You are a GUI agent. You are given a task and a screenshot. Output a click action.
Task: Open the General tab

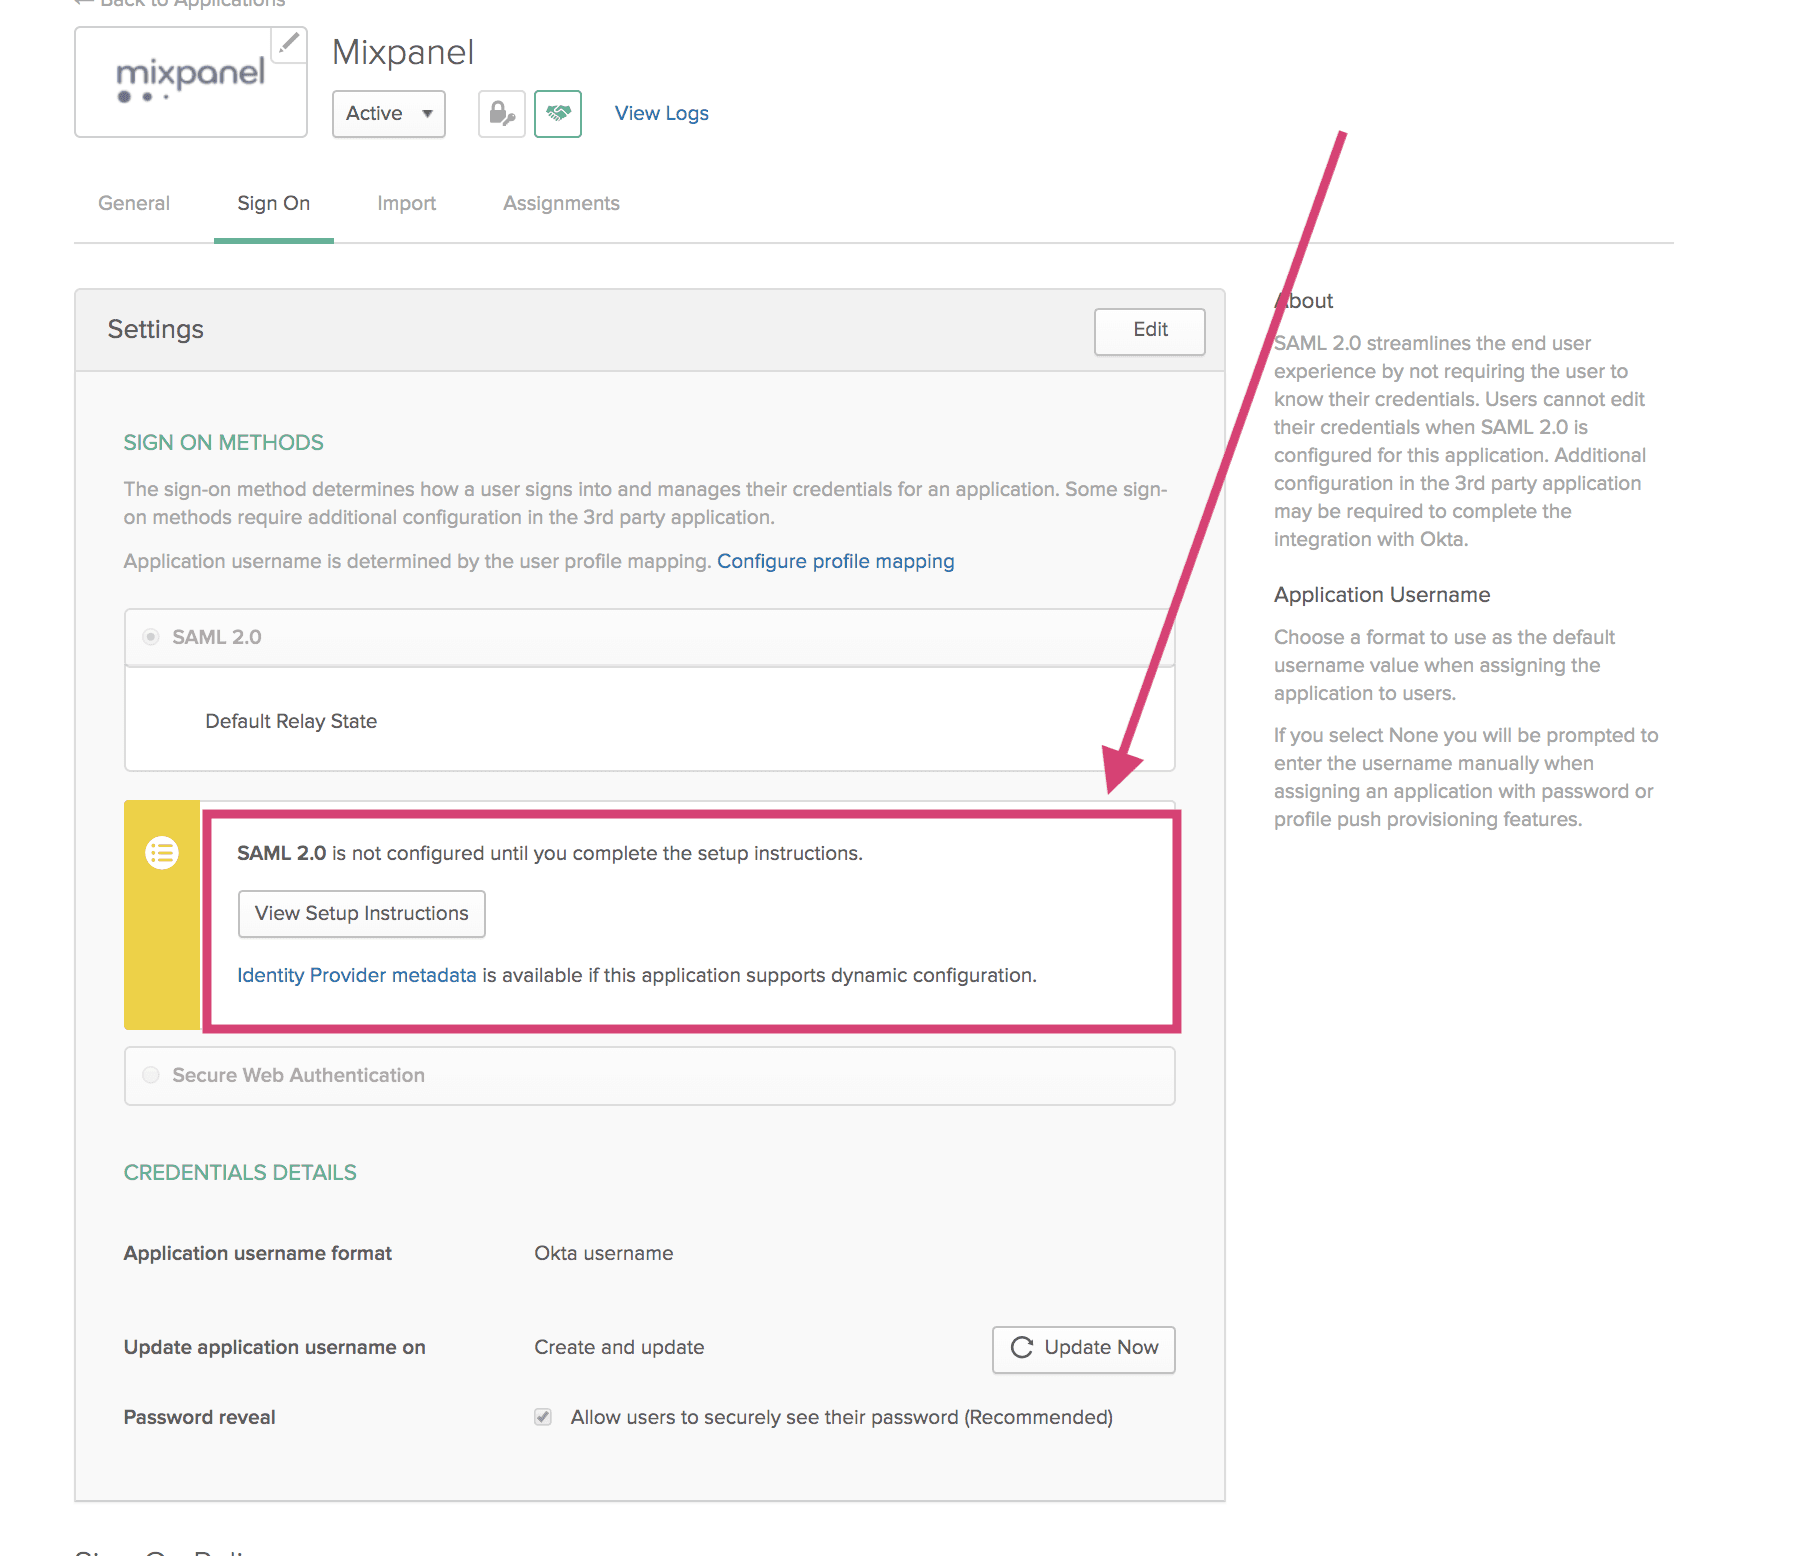point(133,203)
